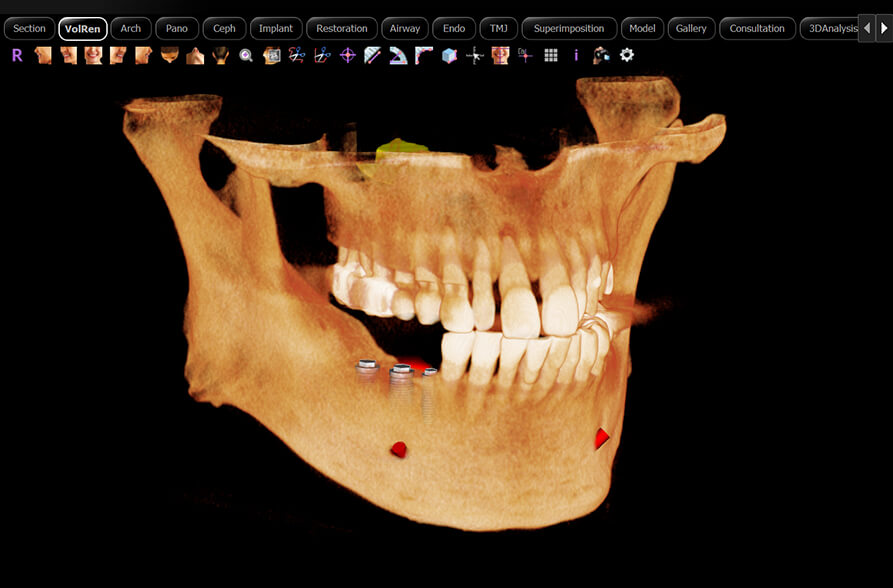Go to the Superimposition tab
The height and width of the screenshot is (588, 893).
click(x=569, y=29)
